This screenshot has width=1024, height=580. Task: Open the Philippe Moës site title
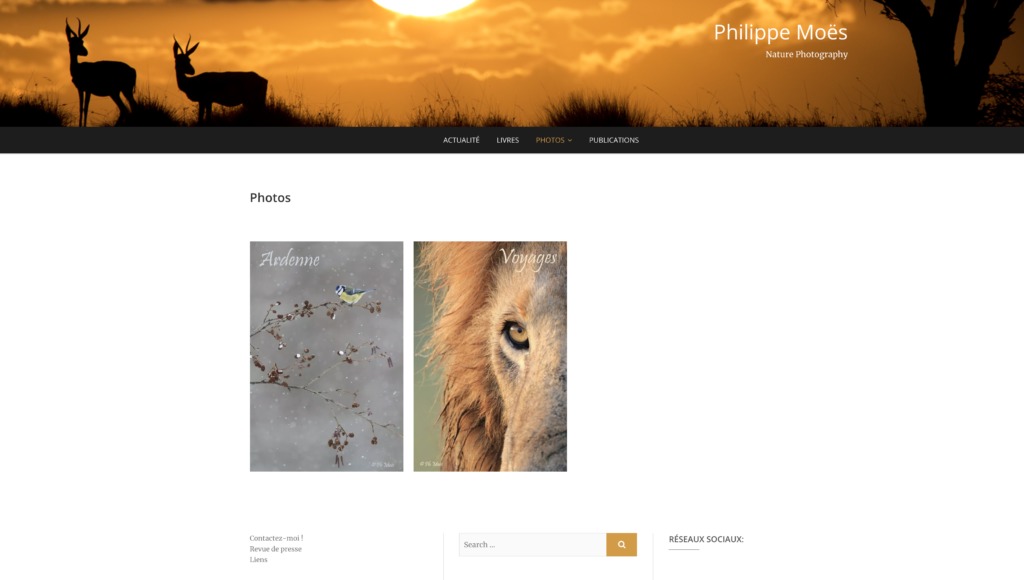pos(780,32)
